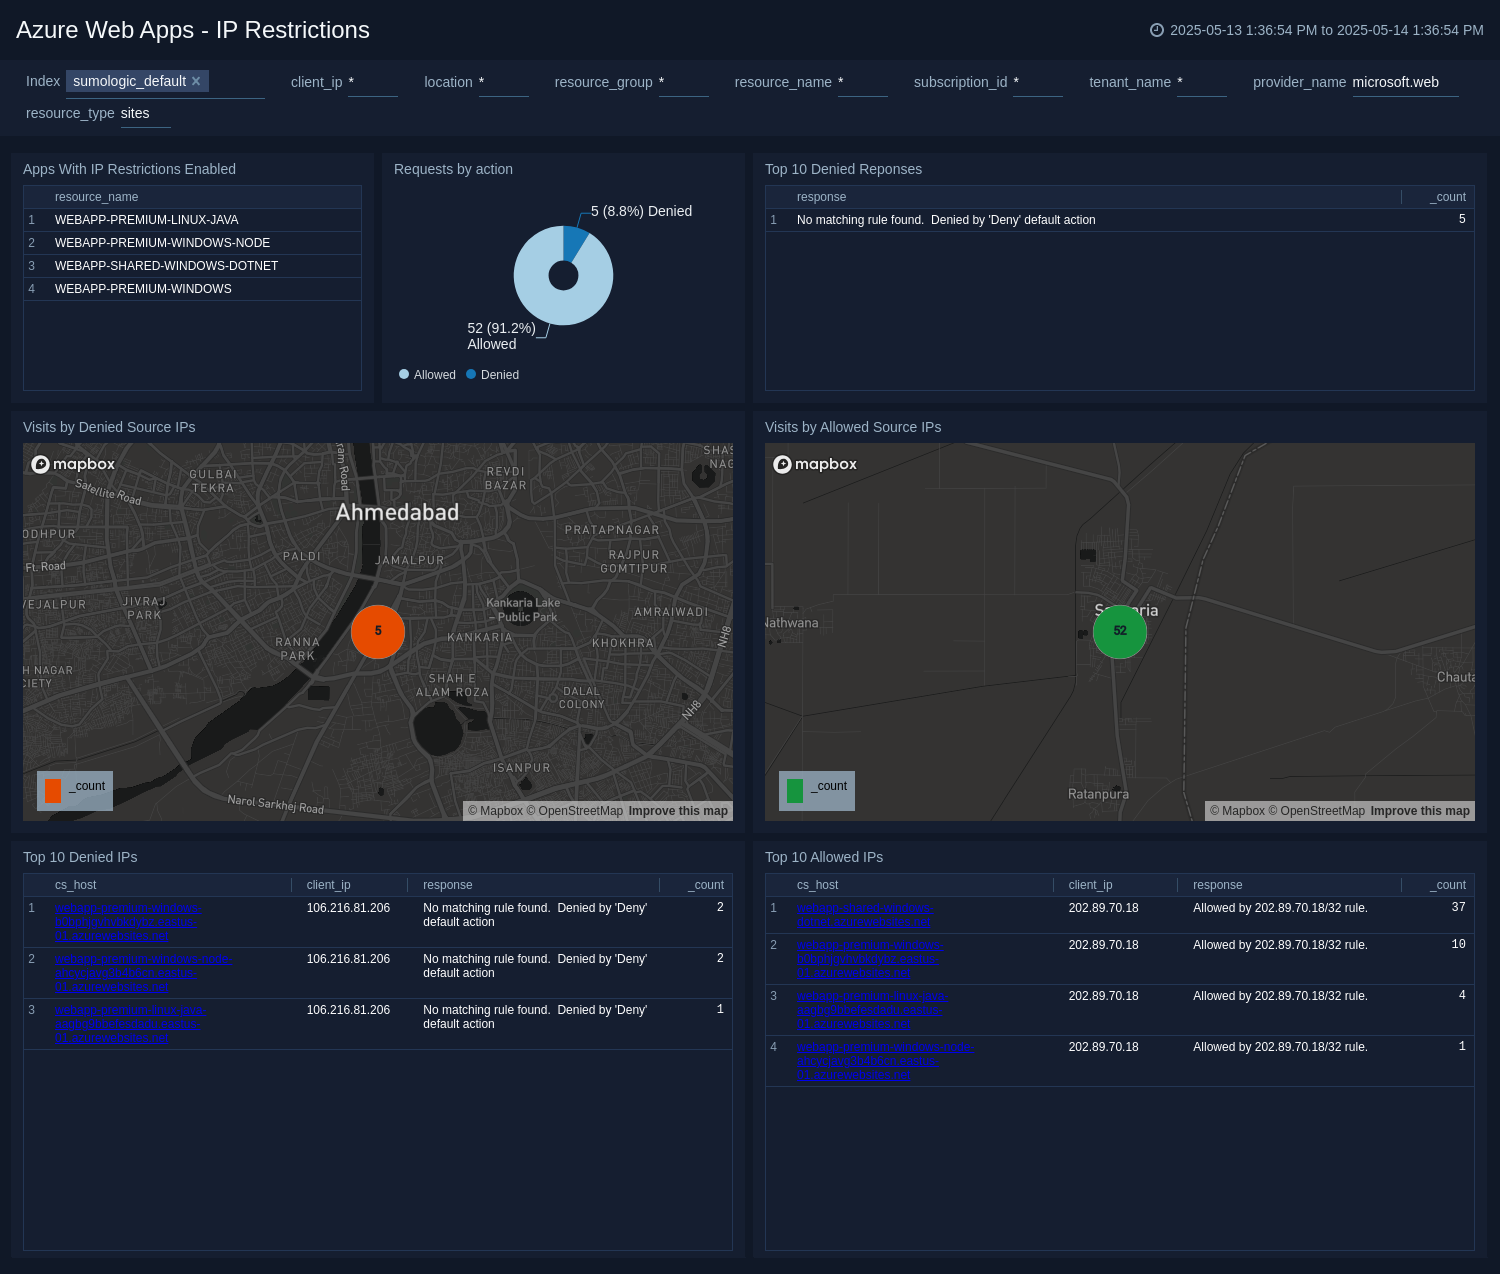
Task: Toggle the Denied legend entry in pie chart
Action: point(492,375)
